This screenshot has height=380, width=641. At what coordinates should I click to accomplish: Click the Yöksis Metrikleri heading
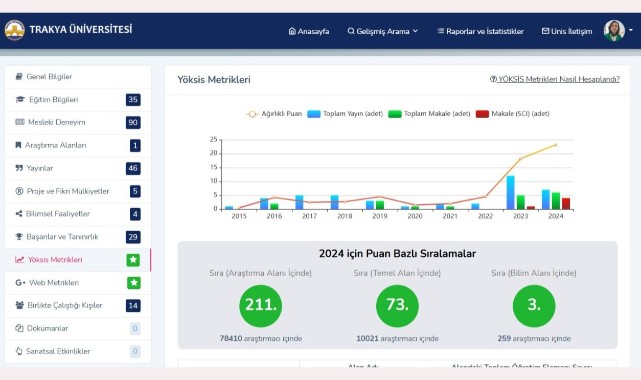point(214,80)
